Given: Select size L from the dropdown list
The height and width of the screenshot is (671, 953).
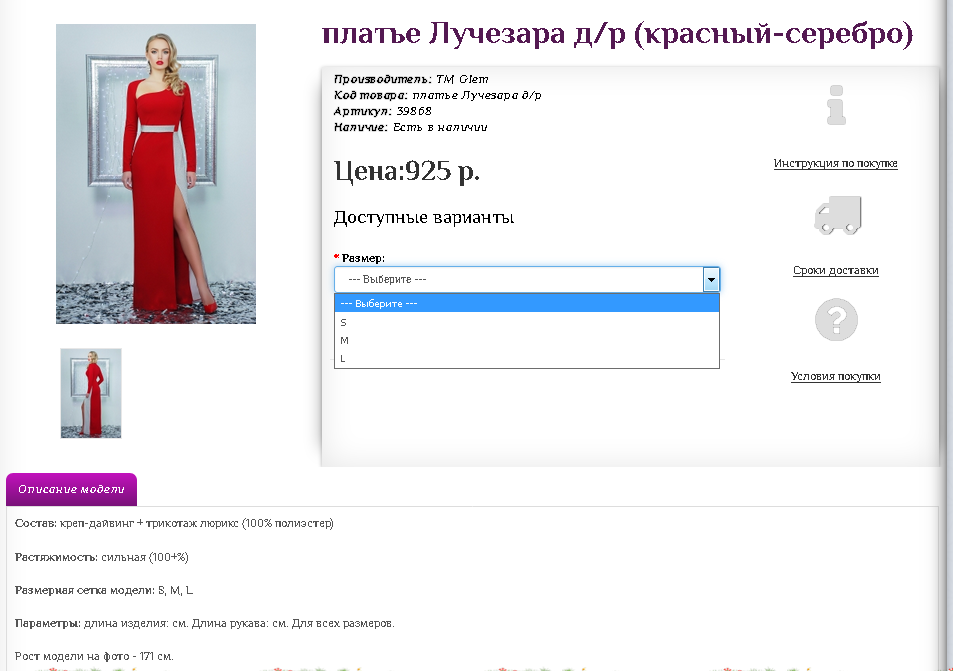Looking at the screenshot, I should click(527, 358).
